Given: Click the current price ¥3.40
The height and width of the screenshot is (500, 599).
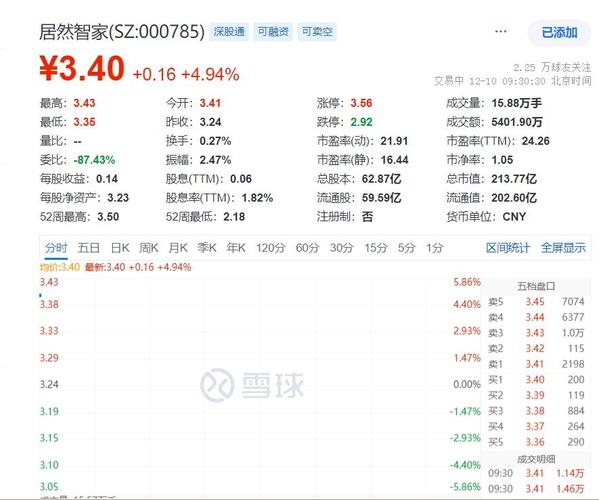Looking at the screenshot, I should point(82,68).
